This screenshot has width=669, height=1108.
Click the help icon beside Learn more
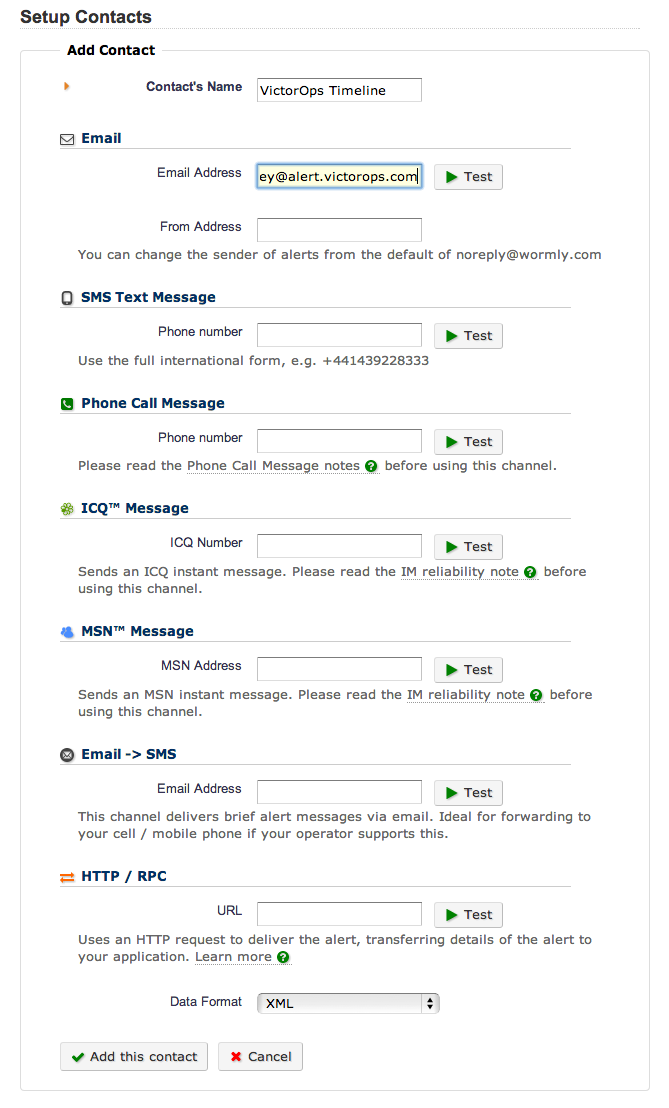point(283,958)
